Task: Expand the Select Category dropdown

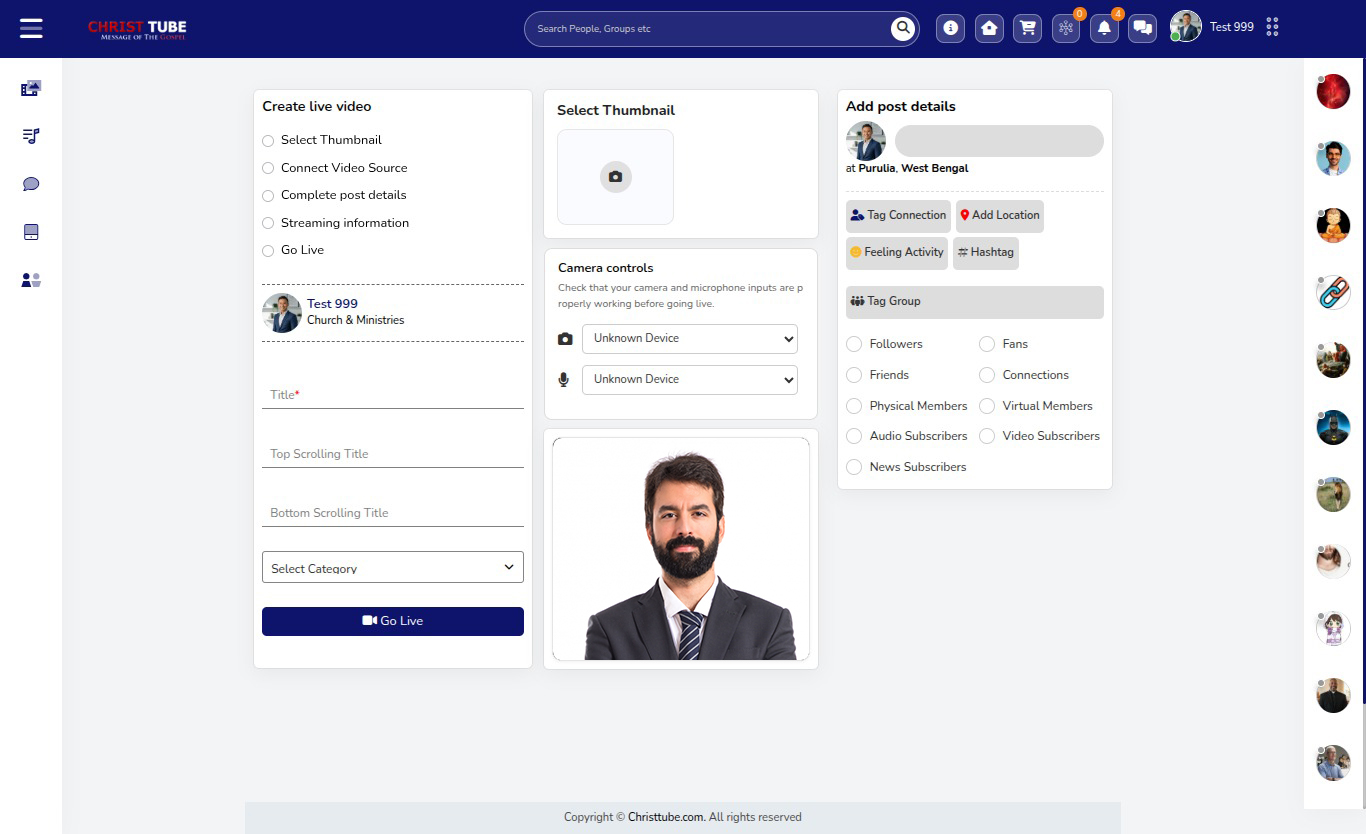Action: [x=392, y=567]
